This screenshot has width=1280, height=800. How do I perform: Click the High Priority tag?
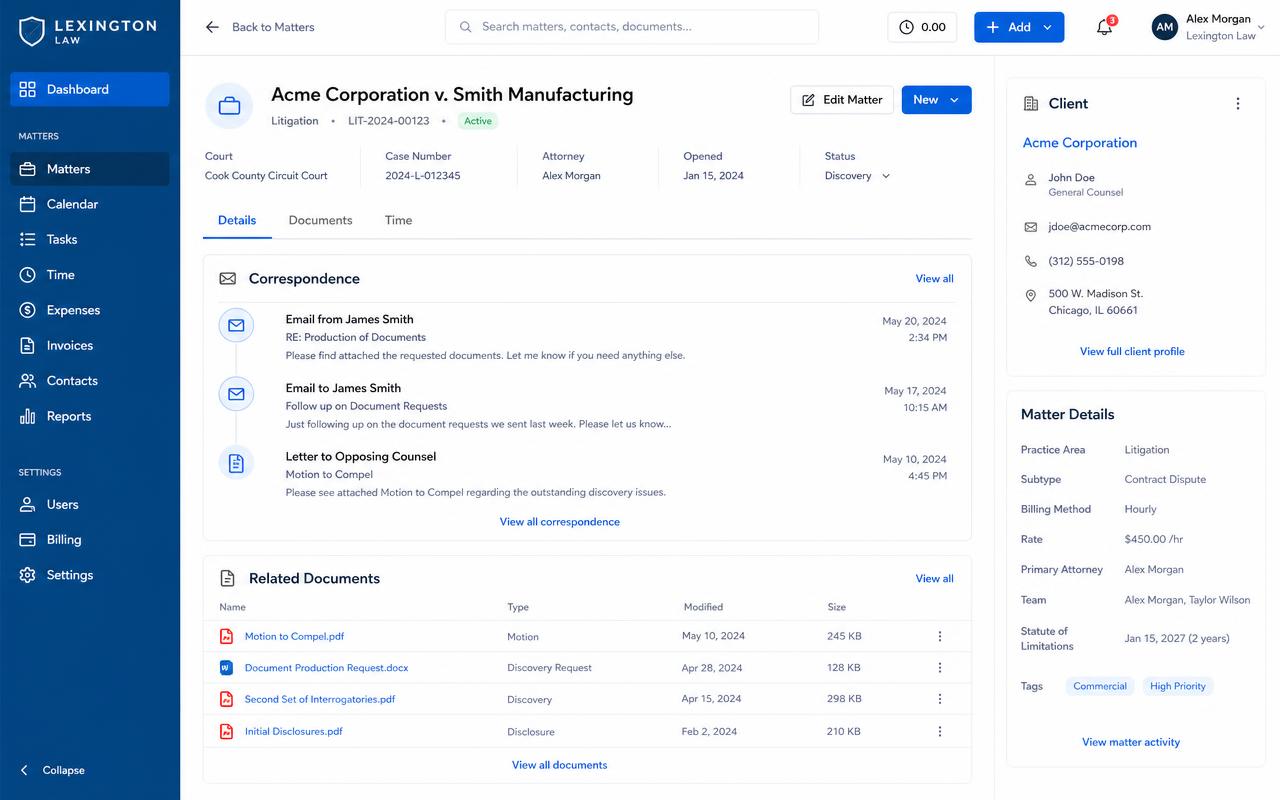click(1178, 686)
